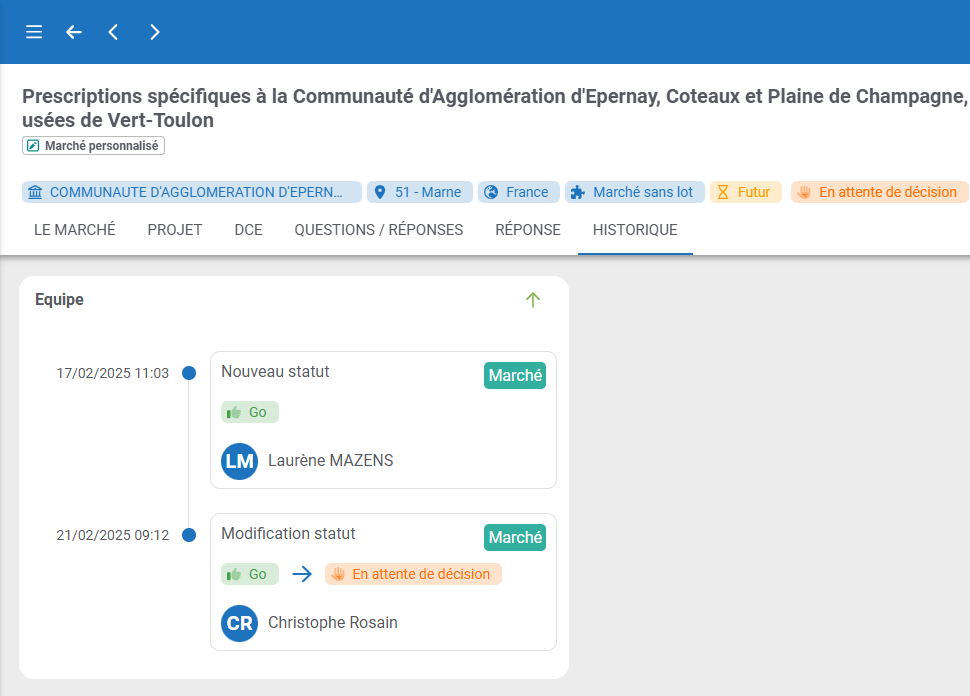Click the Marché personnalisé badge
Viewport: 970px width, 696px height.
click(93, 146)
